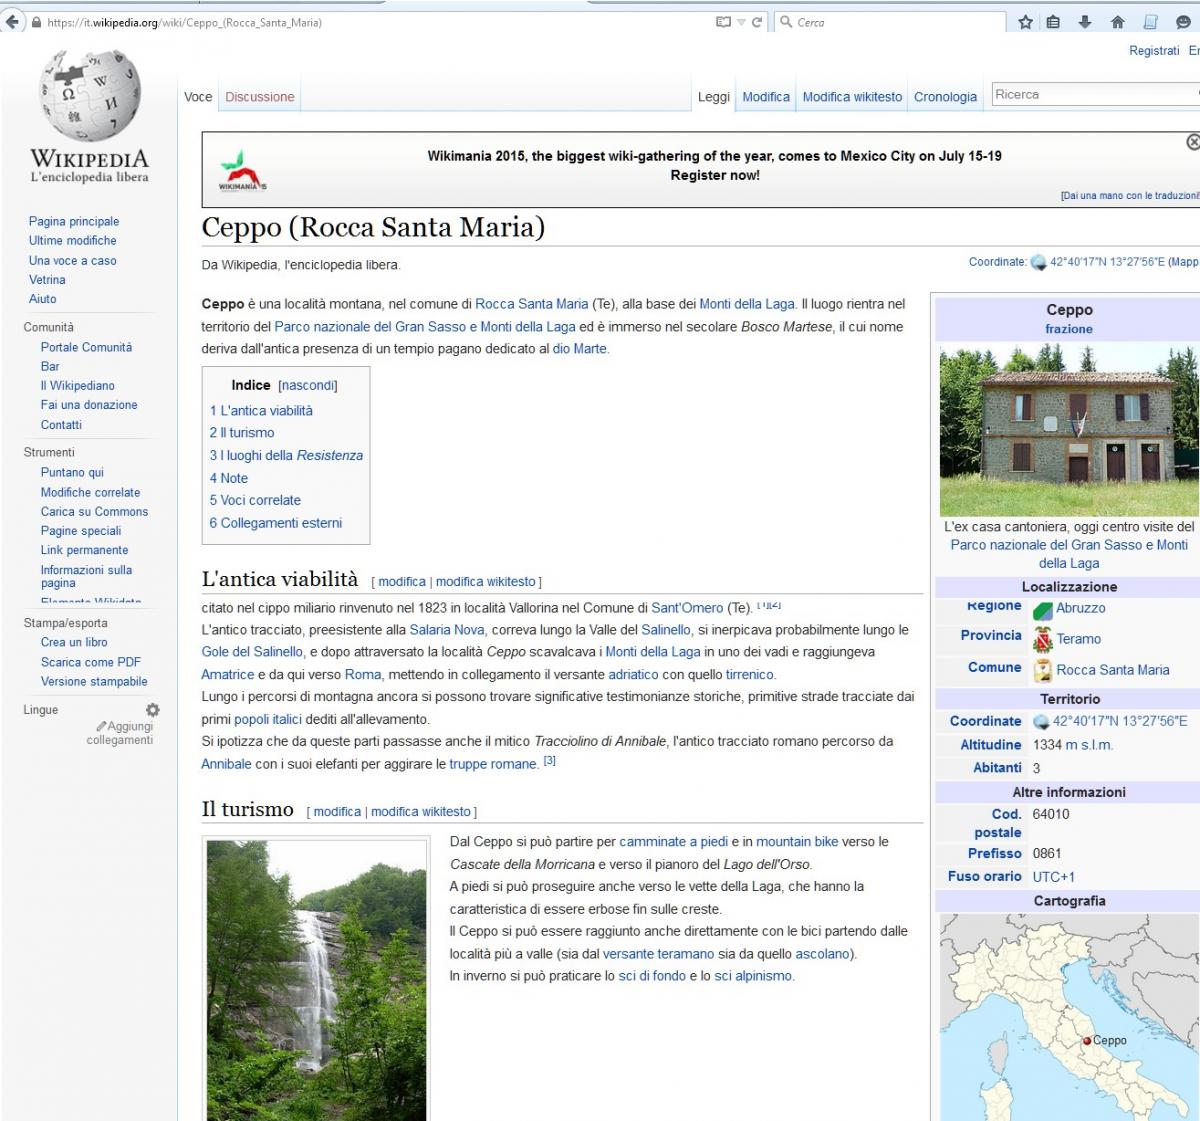Open reader view from the address bar
The image size is (1200, 1121).
723,22
